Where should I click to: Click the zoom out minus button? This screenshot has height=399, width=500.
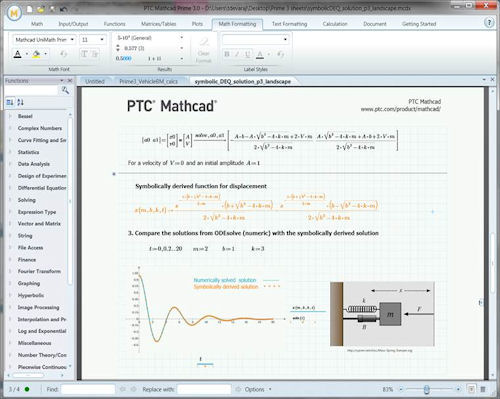401,389
